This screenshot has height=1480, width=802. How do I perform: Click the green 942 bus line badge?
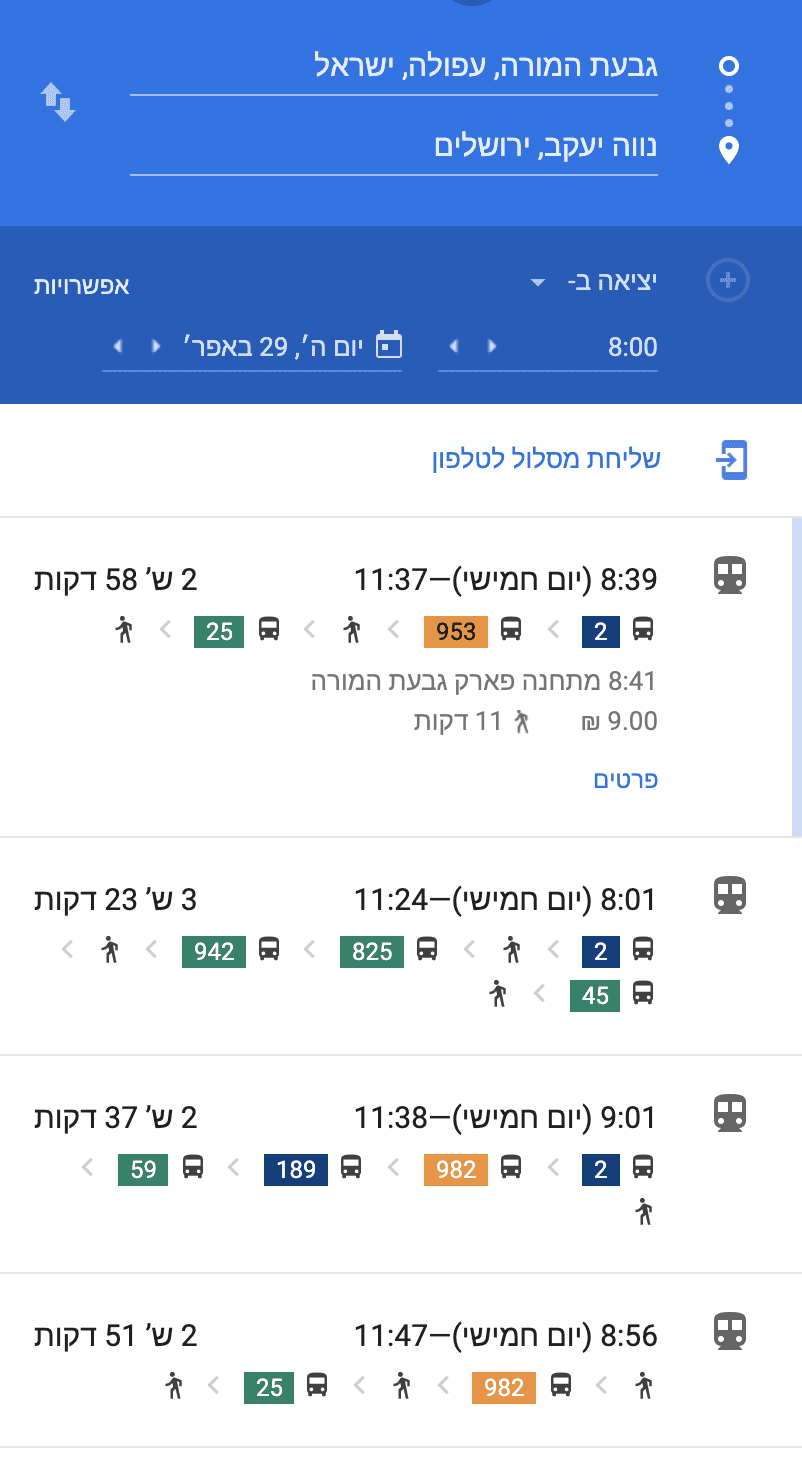point(214,950)
